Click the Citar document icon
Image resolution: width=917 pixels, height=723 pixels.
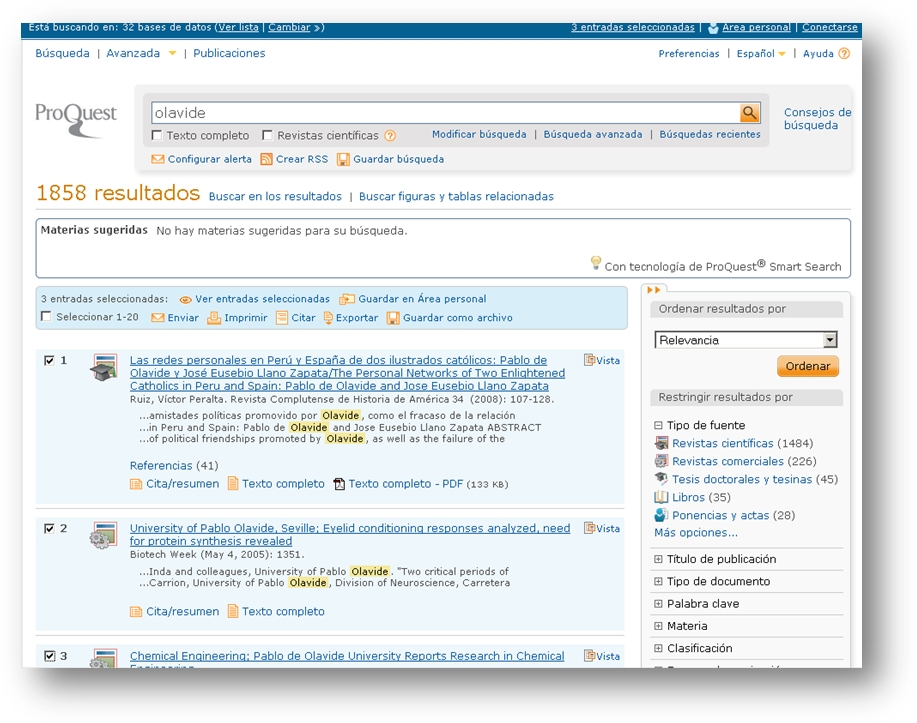282,318
